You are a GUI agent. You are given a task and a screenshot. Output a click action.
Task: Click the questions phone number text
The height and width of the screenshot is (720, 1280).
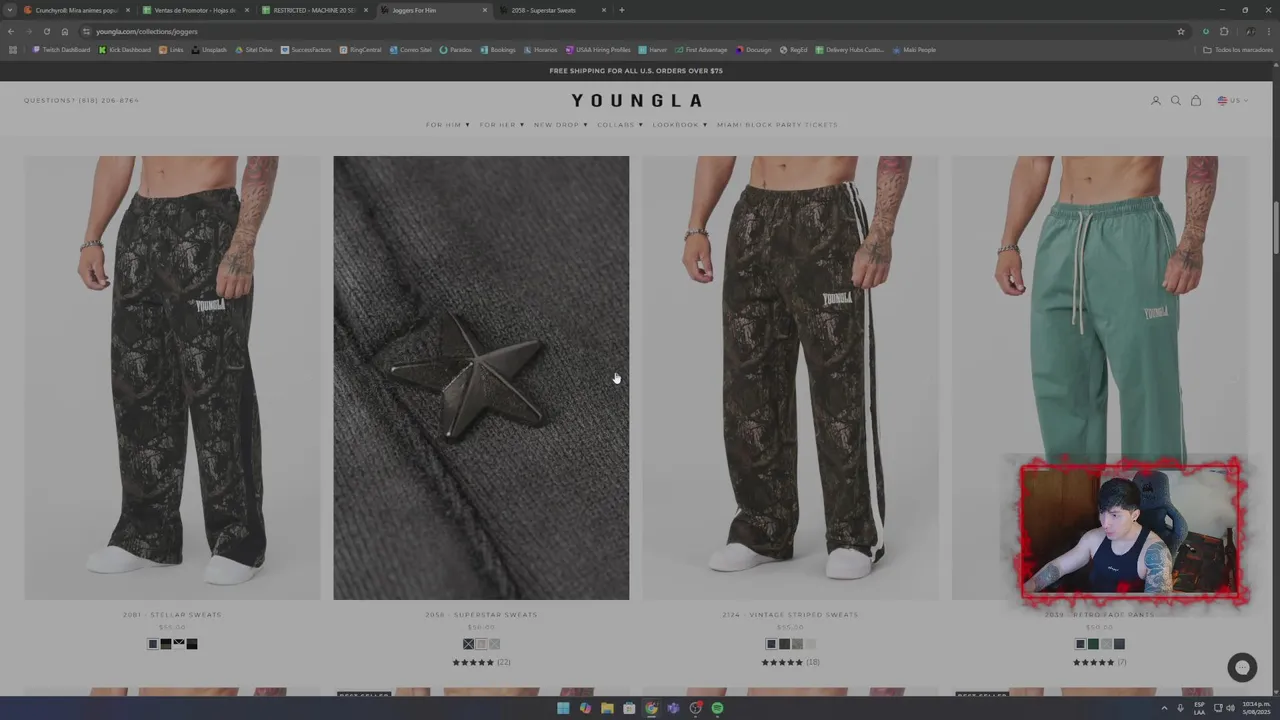coord(82,101)
